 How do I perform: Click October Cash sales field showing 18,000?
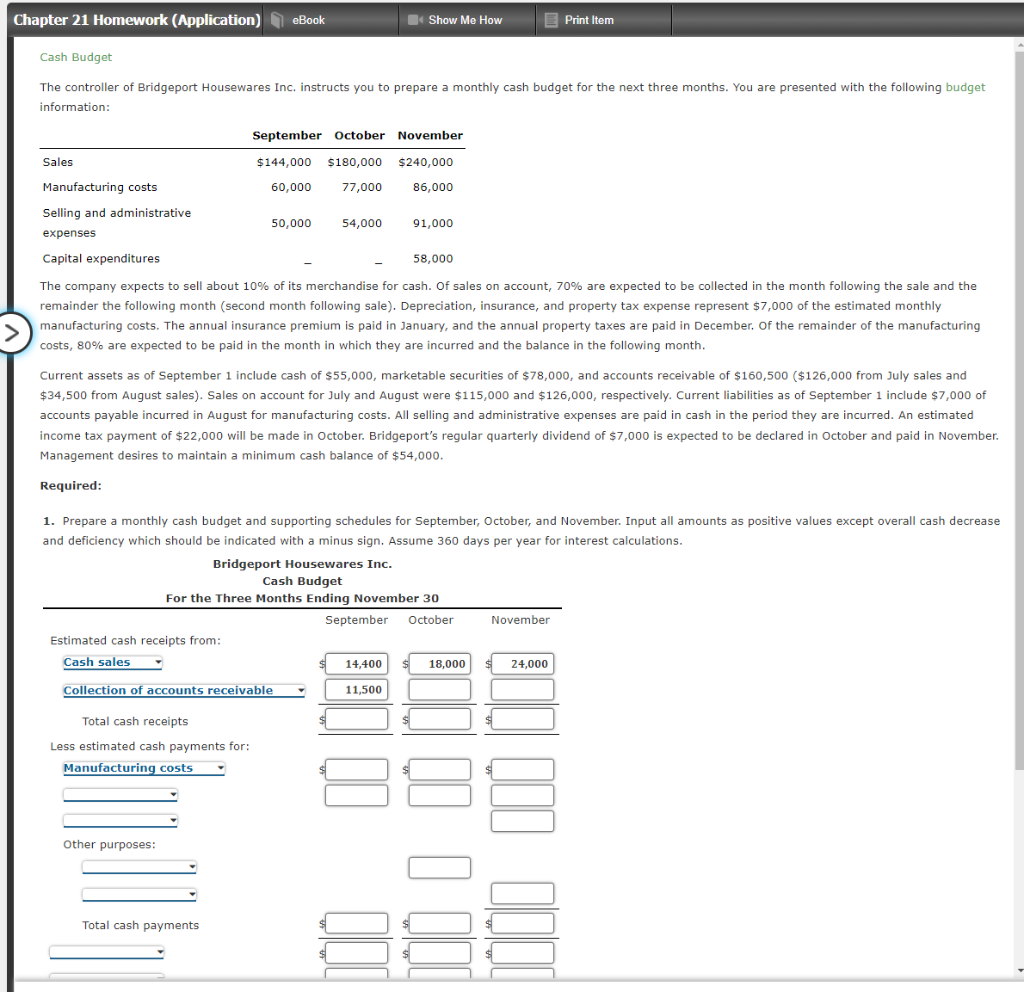click(440, 664)
